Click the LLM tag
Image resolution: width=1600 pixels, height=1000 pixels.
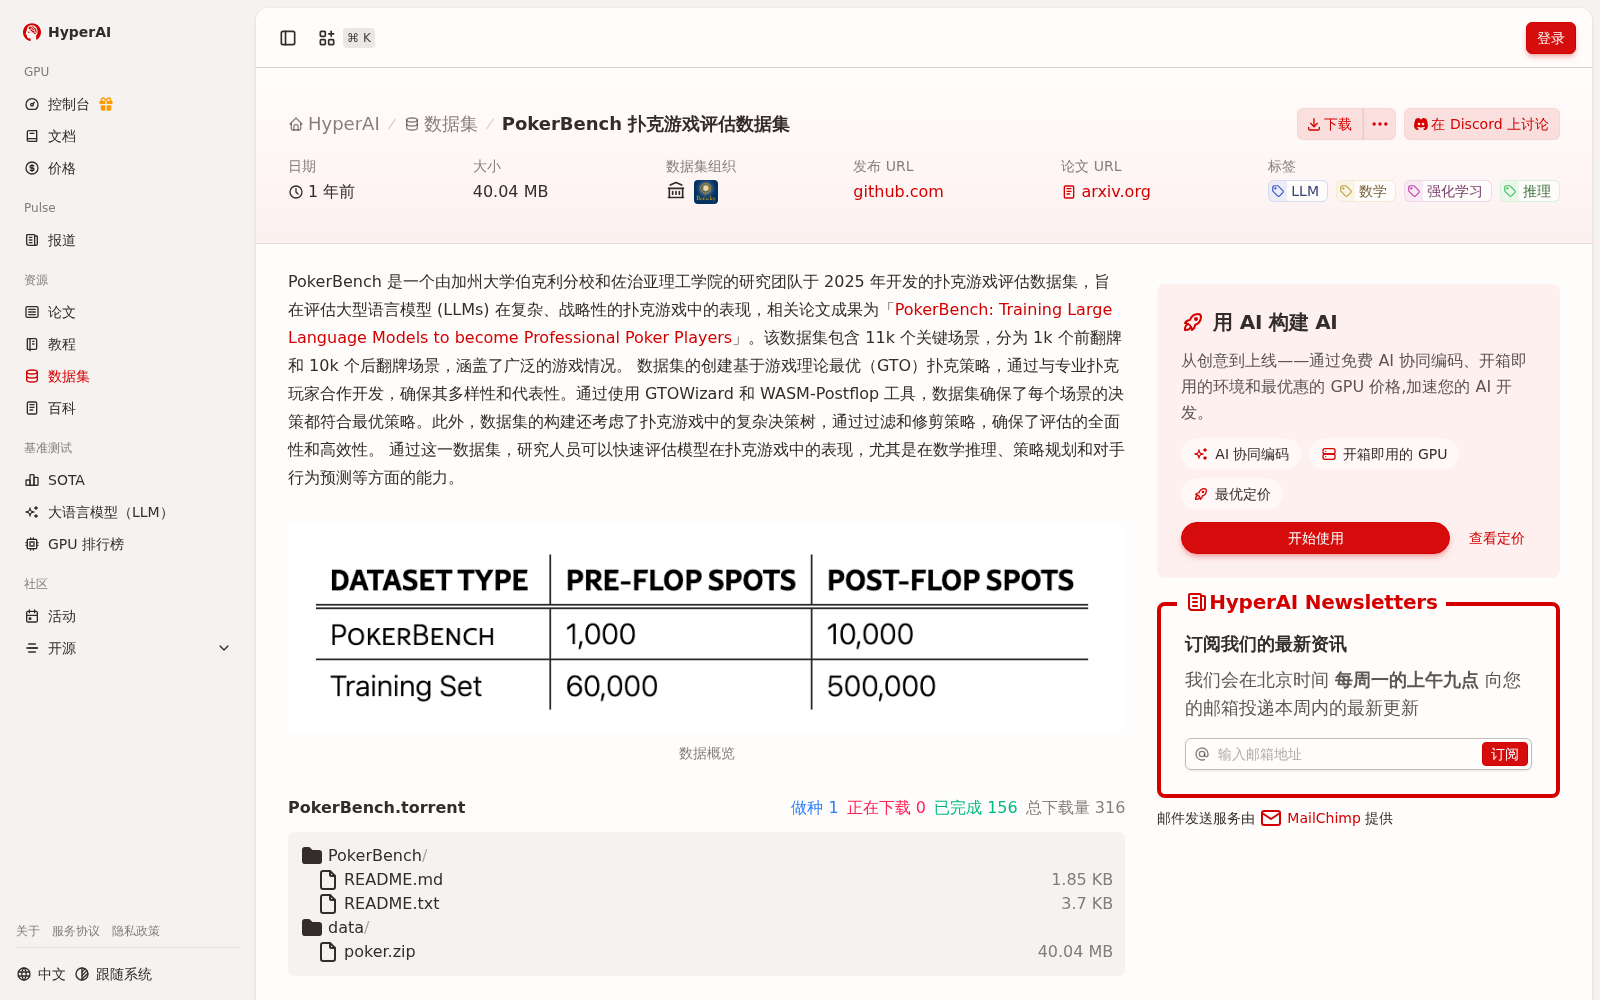pyautogui.click(x=1298, y=191)
